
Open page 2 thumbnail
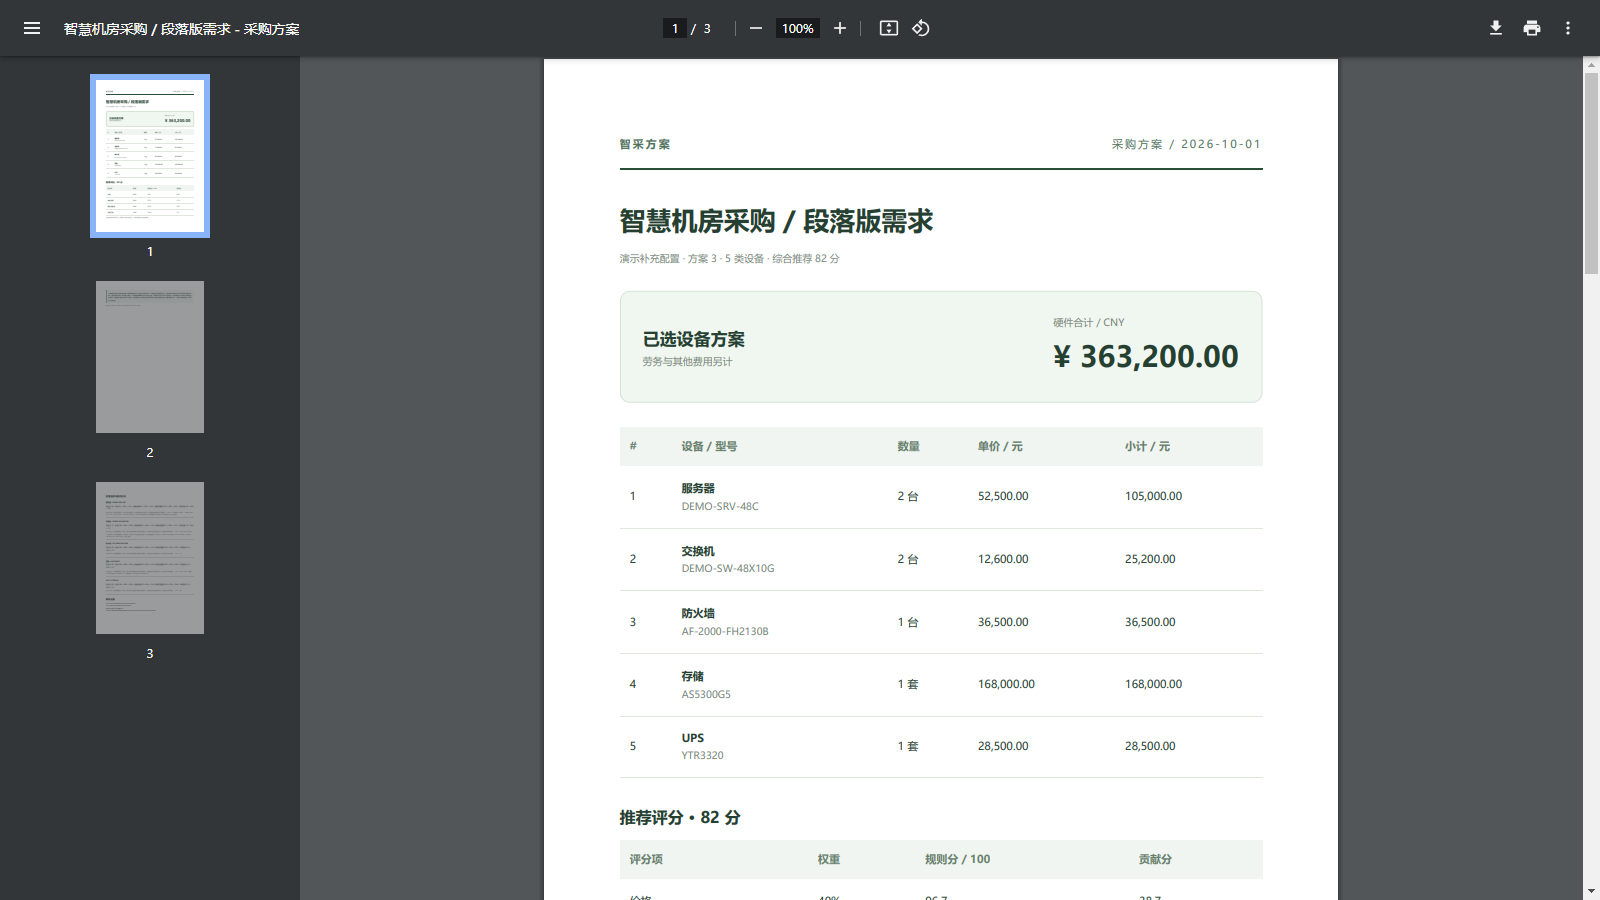click(150, 357)
